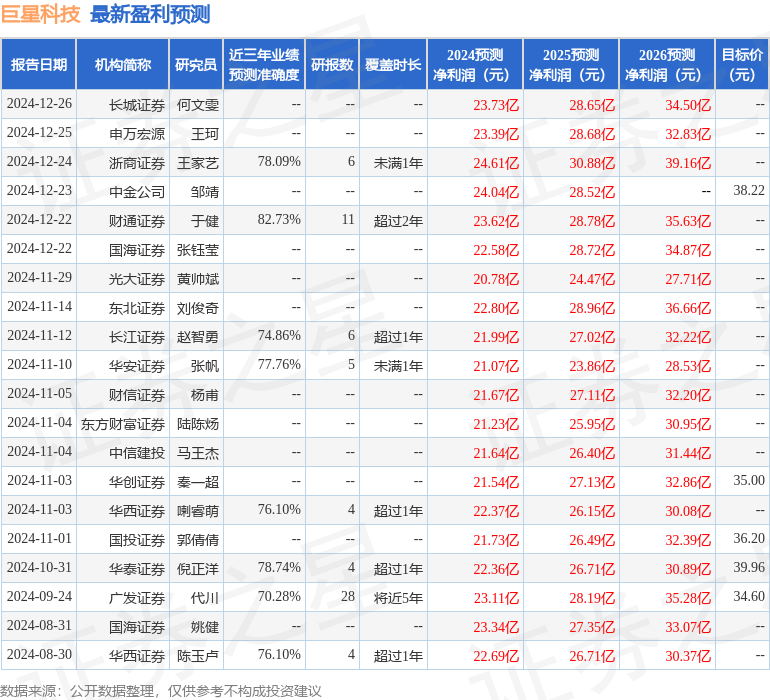Click research report count 28
Viewport: 770px width, 700px height.
point(348,596)
